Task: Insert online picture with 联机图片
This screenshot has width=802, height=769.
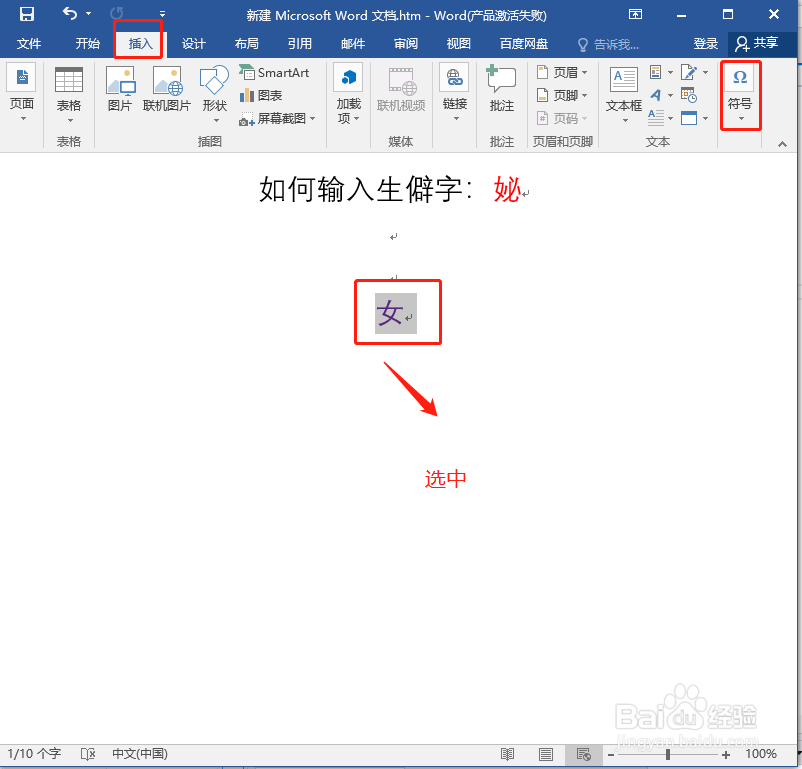Action: point(167,89)
